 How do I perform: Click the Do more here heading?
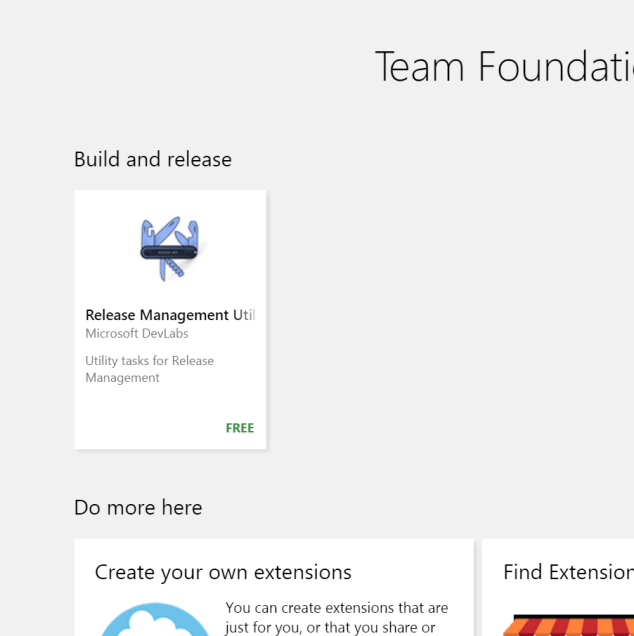[138, 507]
